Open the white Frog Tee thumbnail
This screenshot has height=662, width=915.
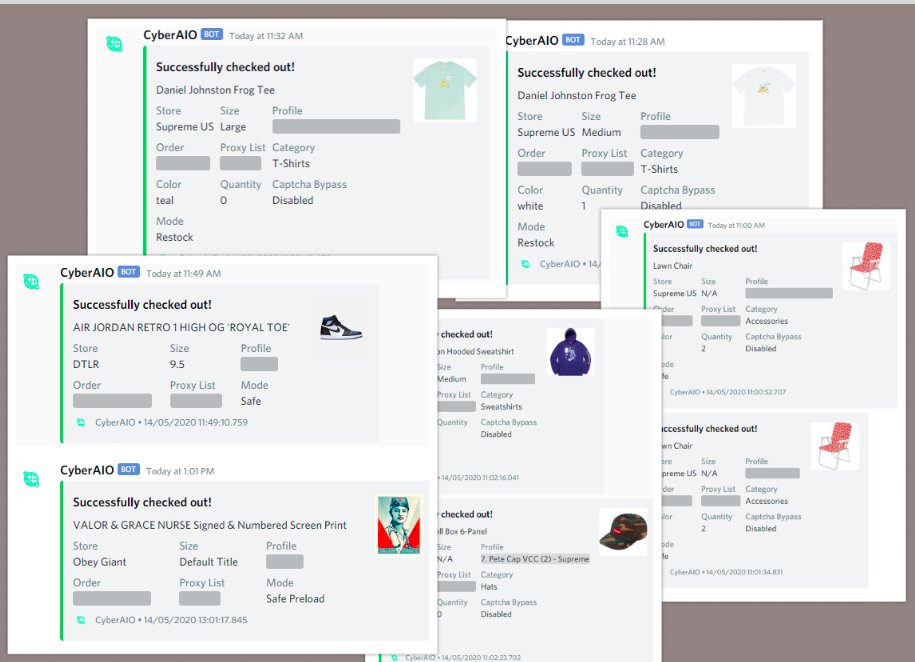pos(763,96)
